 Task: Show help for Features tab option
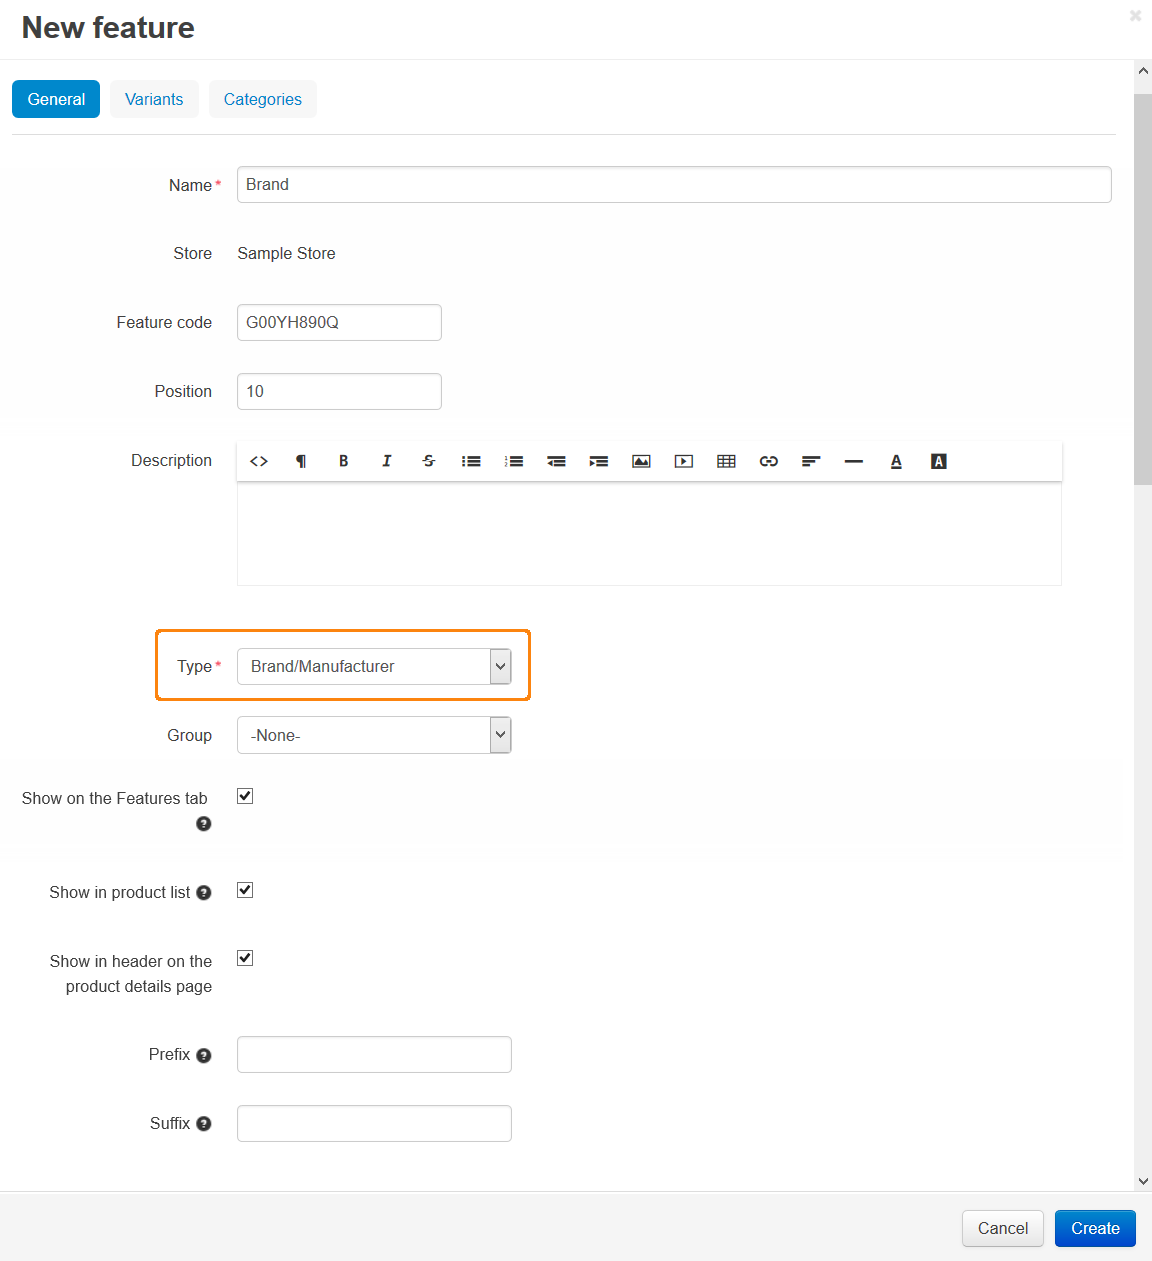204,824
